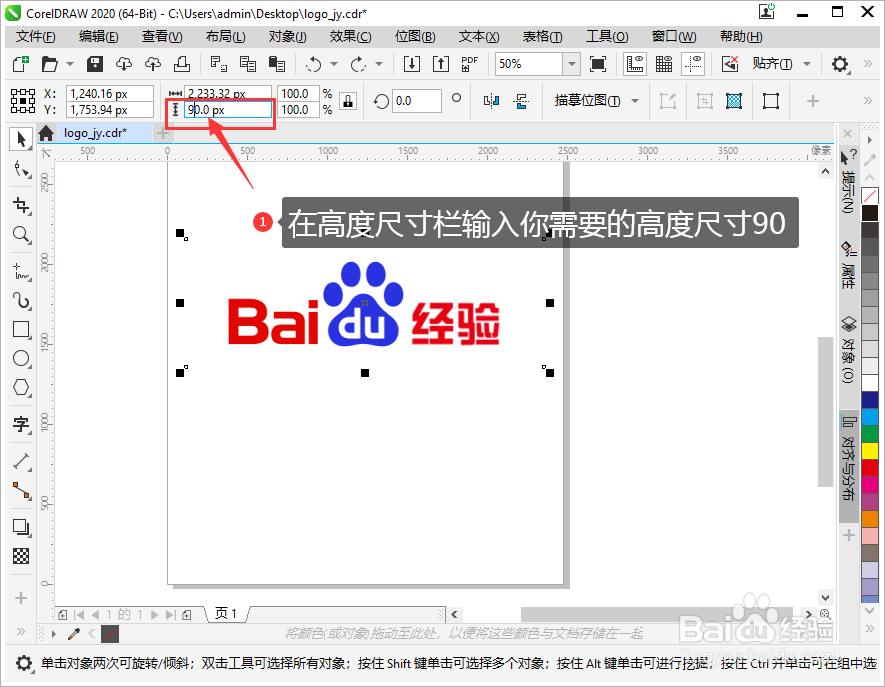Click the New document icon
The image size is (885, 687).
click(x=20, y=64)
